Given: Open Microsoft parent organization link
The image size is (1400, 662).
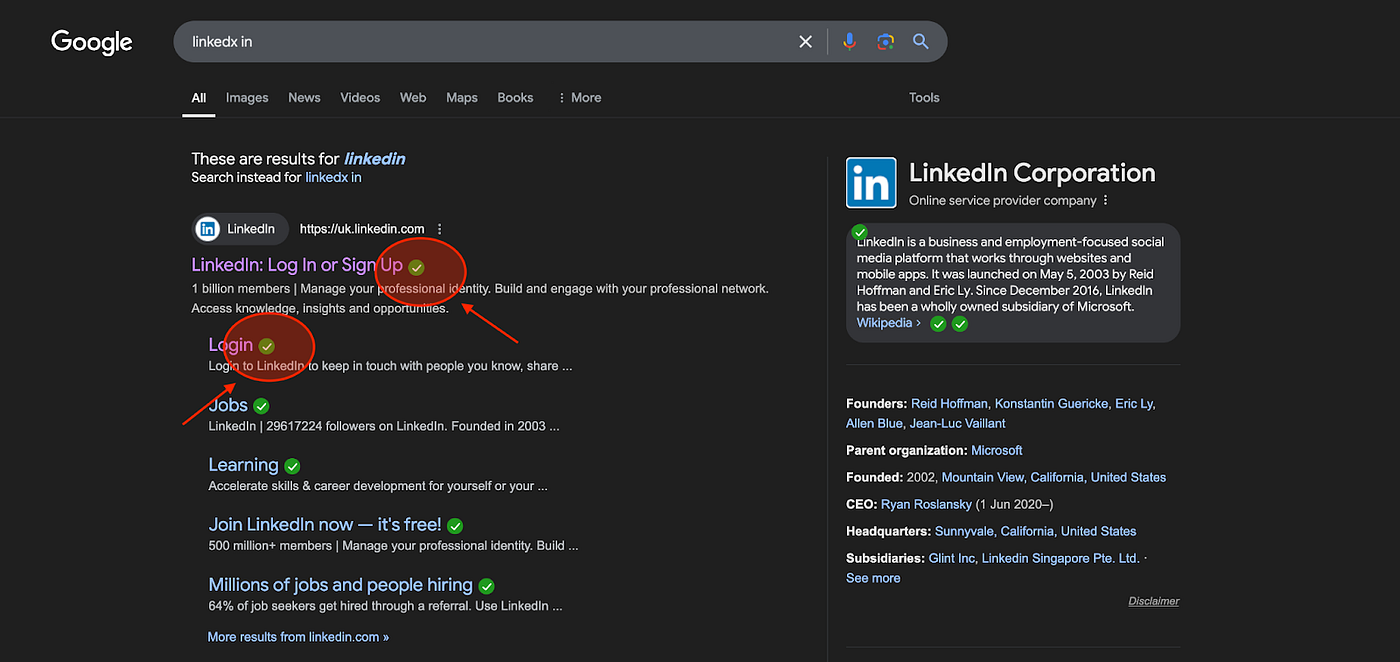Looking at the screenshot, I should click(x=997, y=451).
